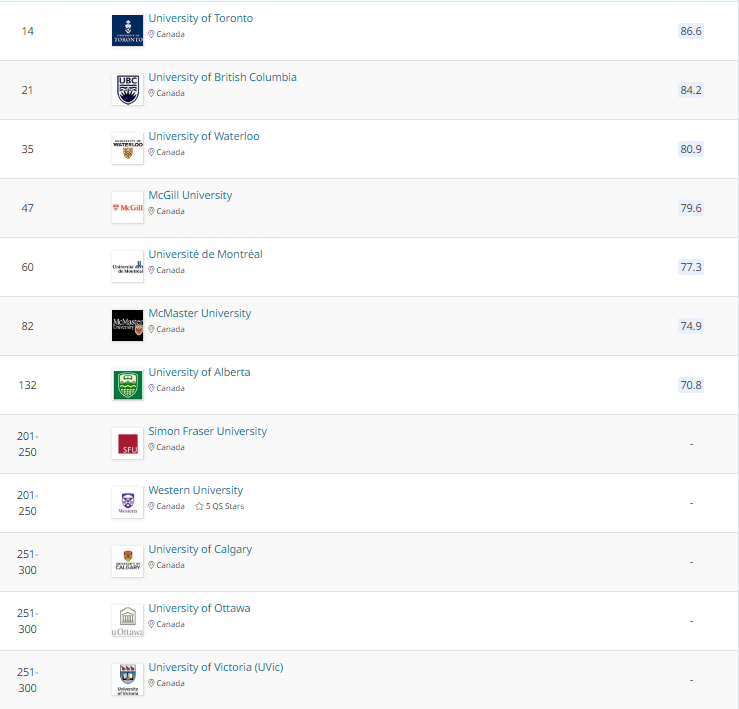This screenshot has width=739, height=709.
Task: Go to McGill University page
Action: 190,196
